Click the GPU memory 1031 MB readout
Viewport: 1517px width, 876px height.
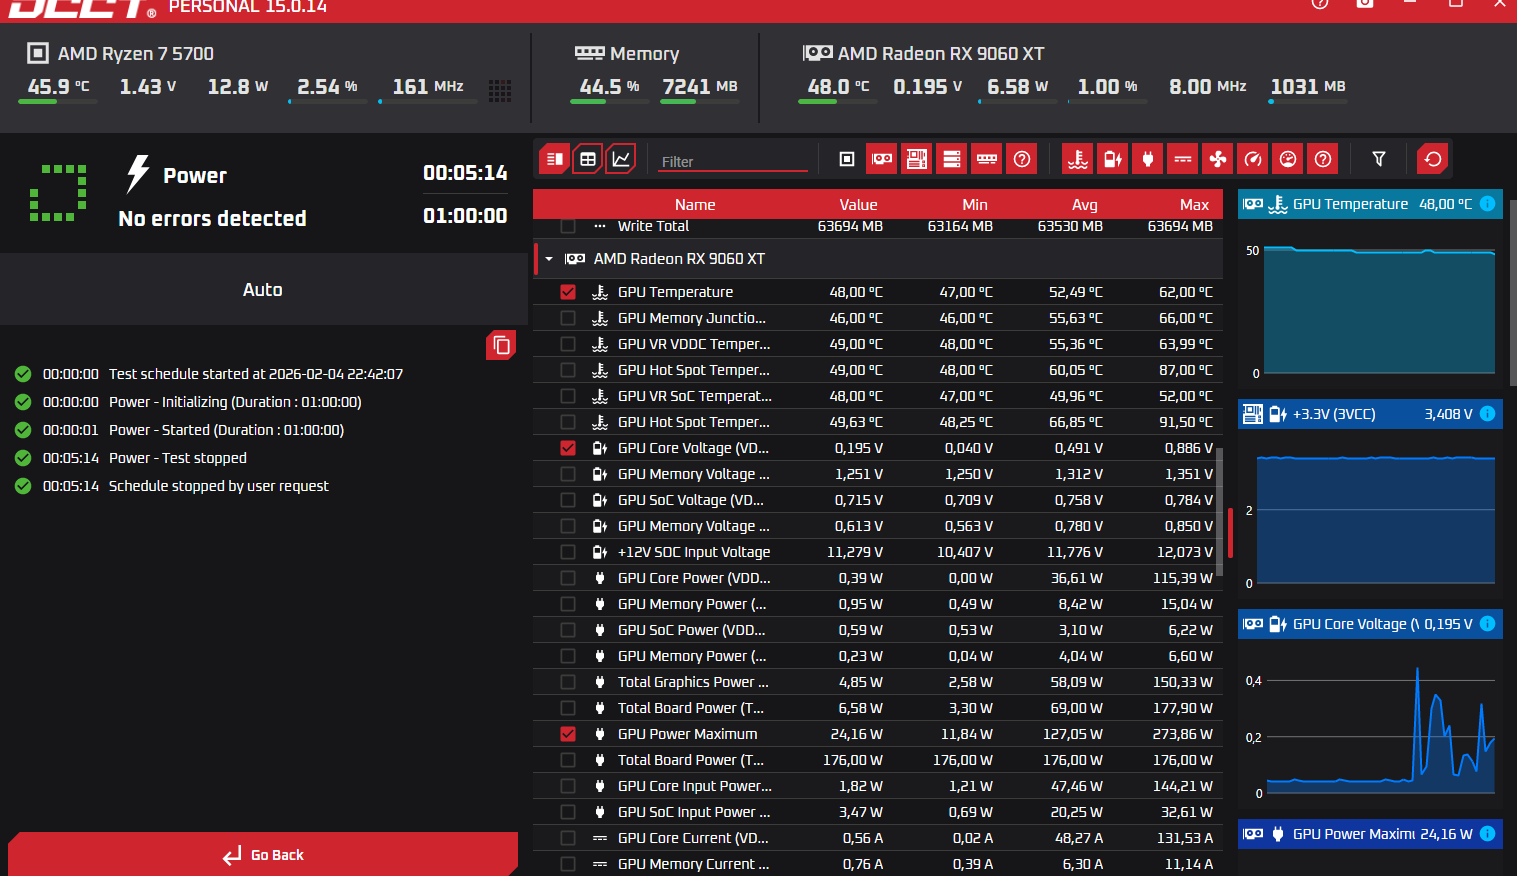pos(1308,87)
